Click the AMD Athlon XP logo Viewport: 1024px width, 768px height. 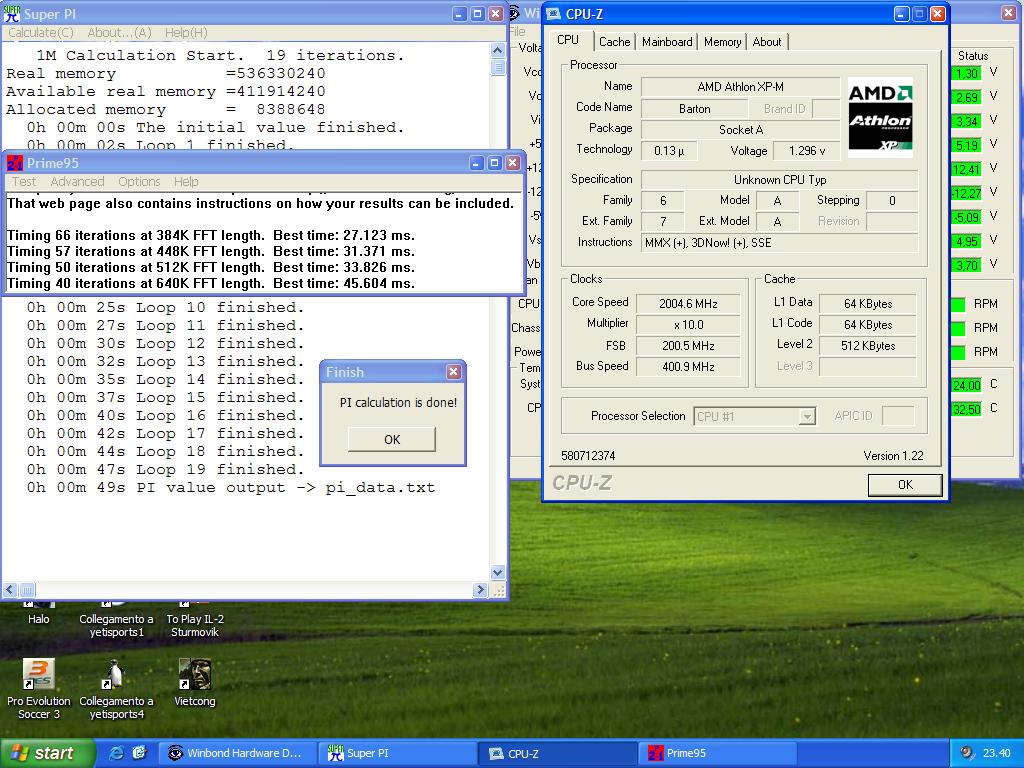point(880,118)
